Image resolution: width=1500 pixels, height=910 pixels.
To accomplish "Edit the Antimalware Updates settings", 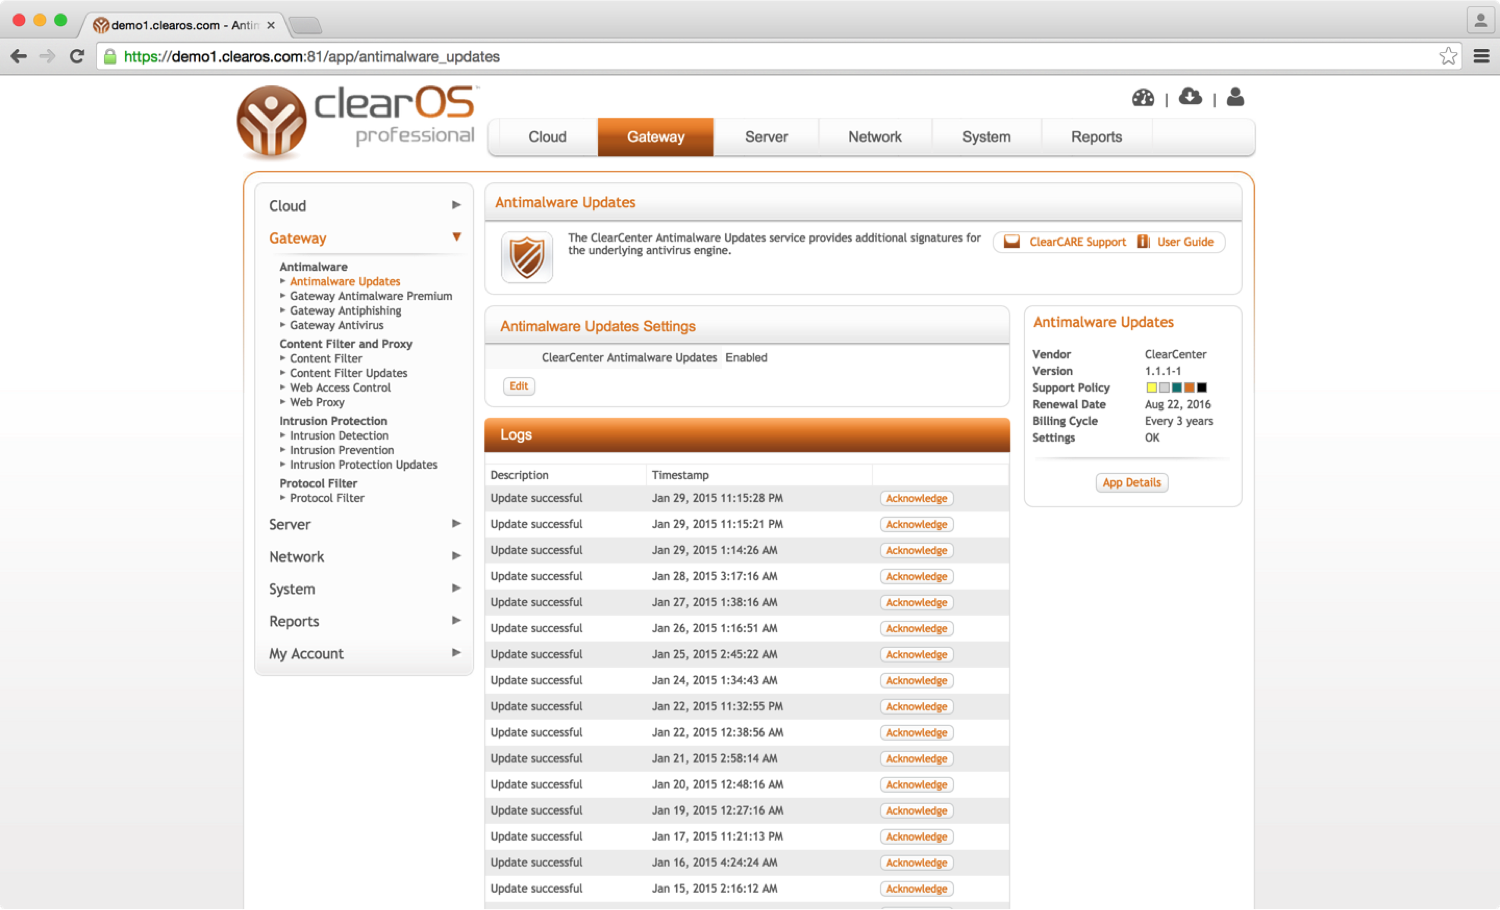I will click(518, 386).
